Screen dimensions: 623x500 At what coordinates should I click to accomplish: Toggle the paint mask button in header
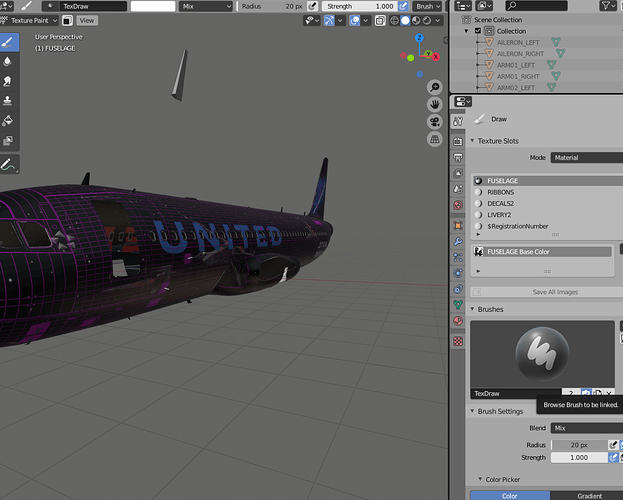tap(67, 21)
